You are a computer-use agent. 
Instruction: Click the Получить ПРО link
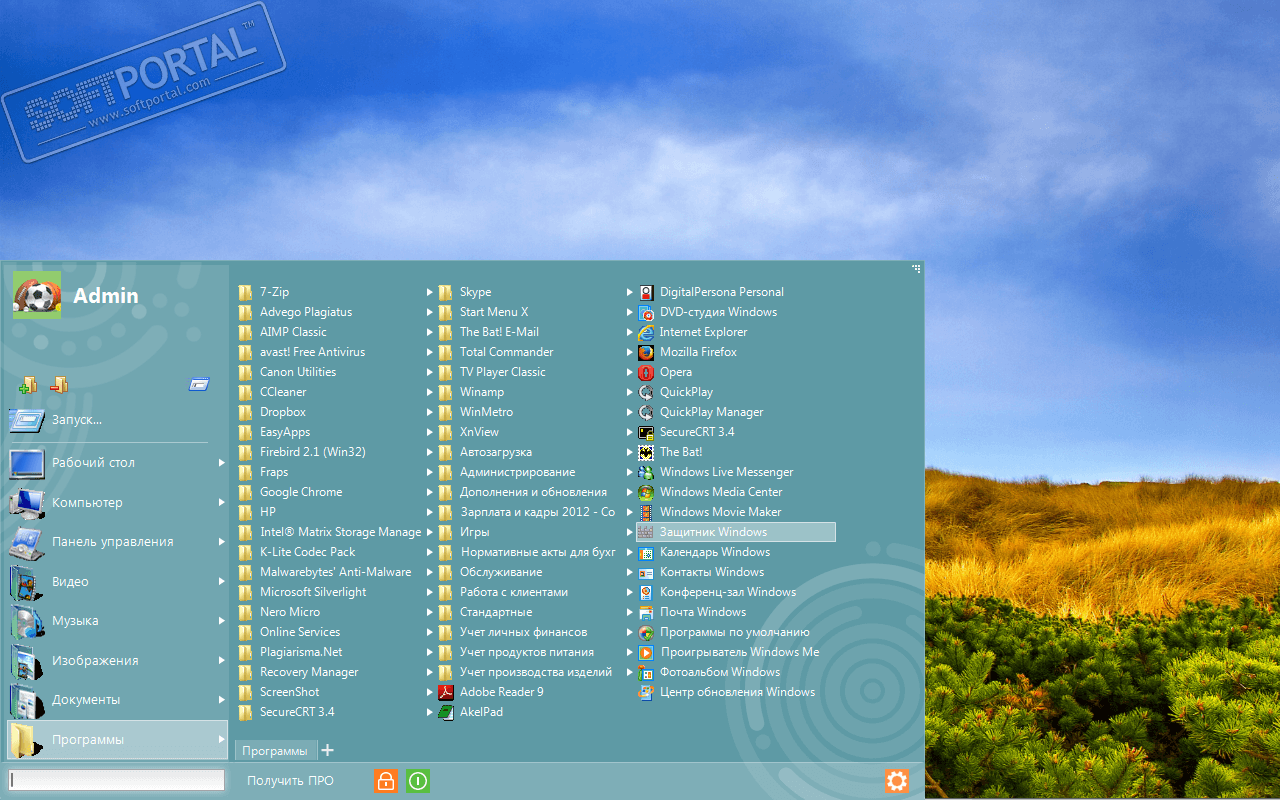click(290, 781)
